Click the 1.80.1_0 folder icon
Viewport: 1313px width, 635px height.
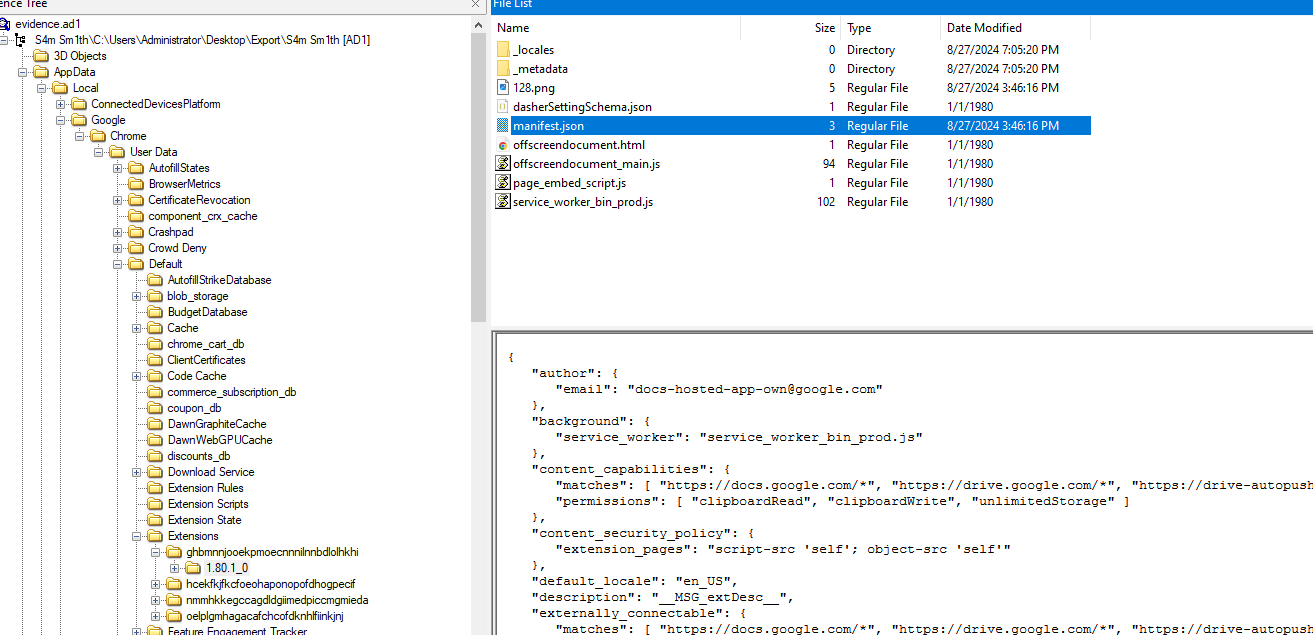point(193,568)
